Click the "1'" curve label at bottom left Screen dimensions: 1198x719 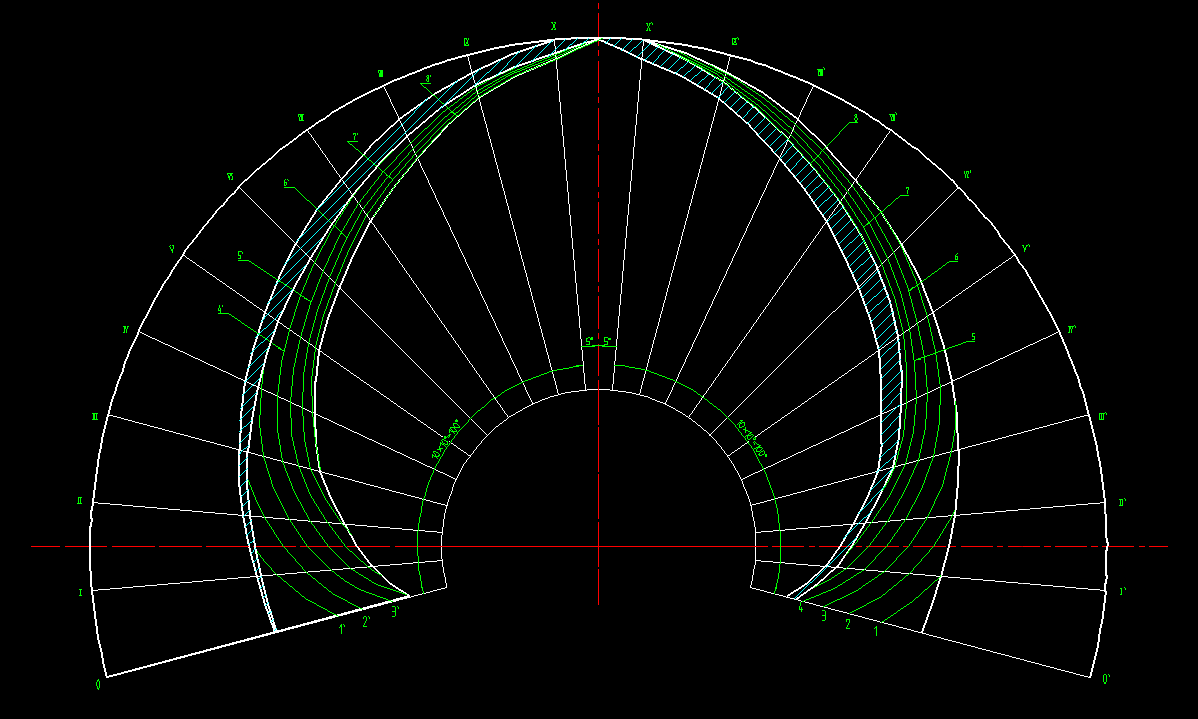342,630
